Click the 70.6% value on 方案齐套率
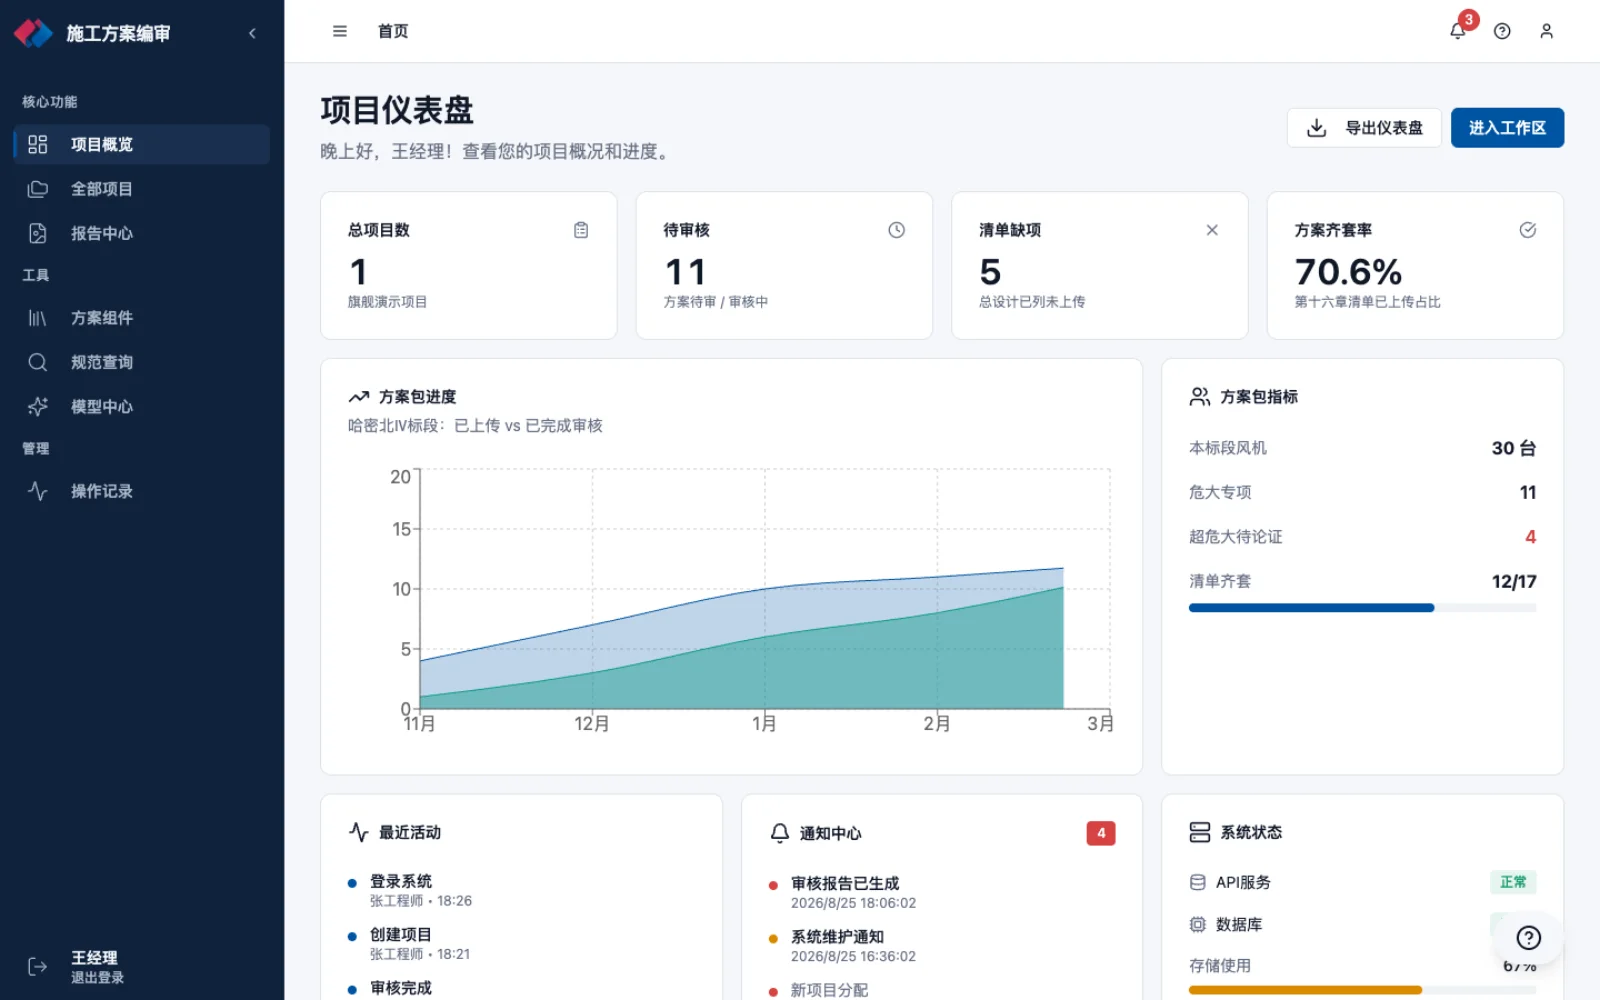 click(x=1348, y=272)
